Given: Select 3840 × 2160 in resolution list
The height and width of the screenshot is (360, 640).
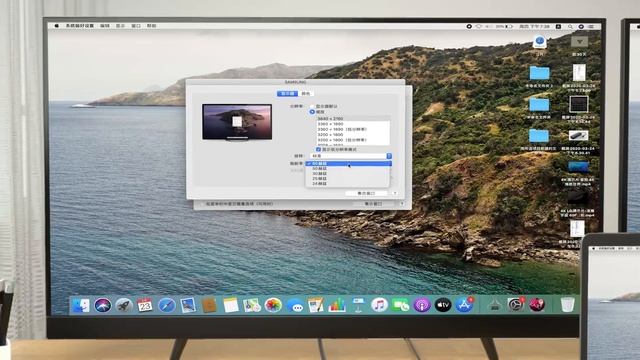Looking at the screenshot, I should coord(353,119).
